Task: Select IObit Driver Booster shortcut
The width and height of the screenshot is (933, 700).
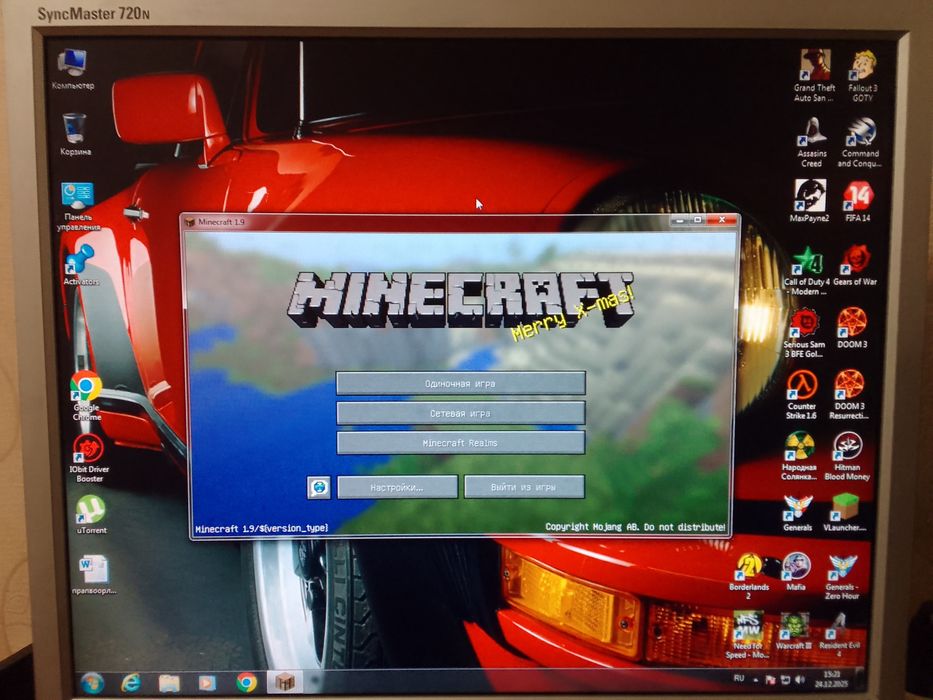Action: (89, 457)
